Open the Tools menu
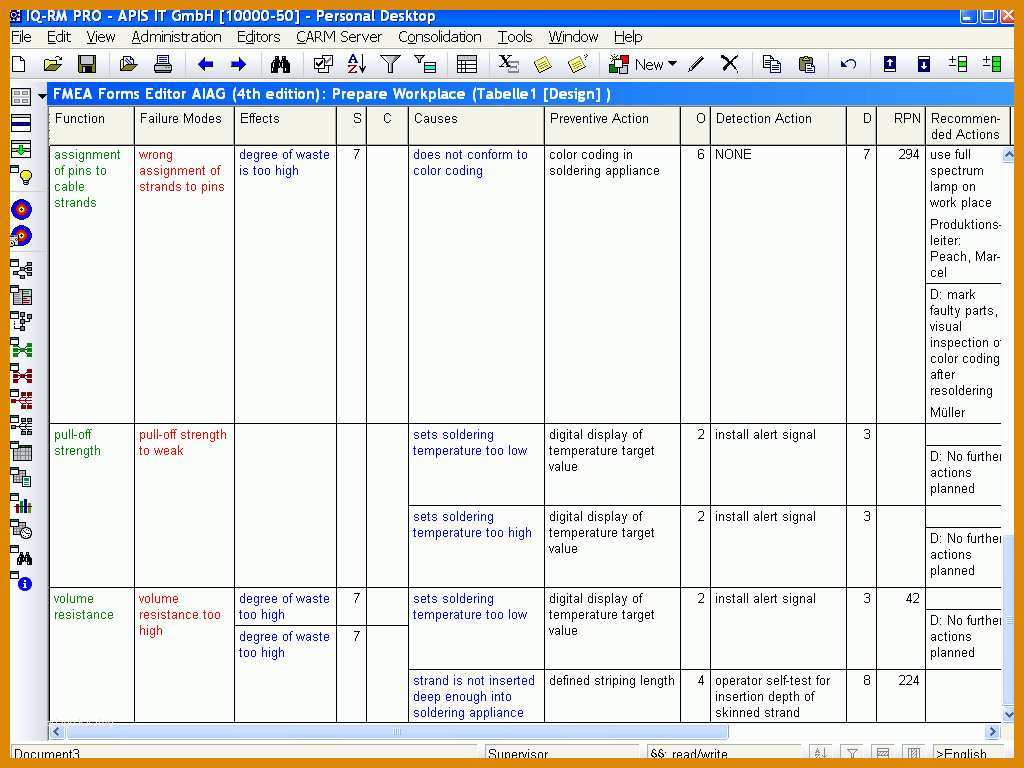Viewport: 1024px width, 768px height. pyautogui.click(x=515, y=37)
